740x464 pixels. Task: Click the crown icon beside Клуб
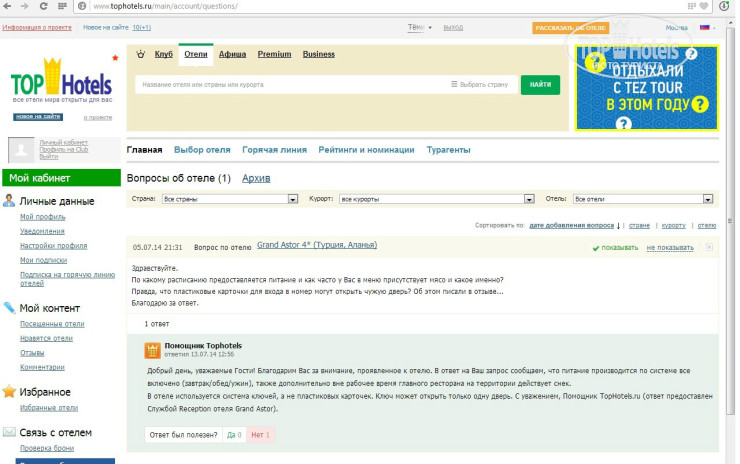point(142,54)
